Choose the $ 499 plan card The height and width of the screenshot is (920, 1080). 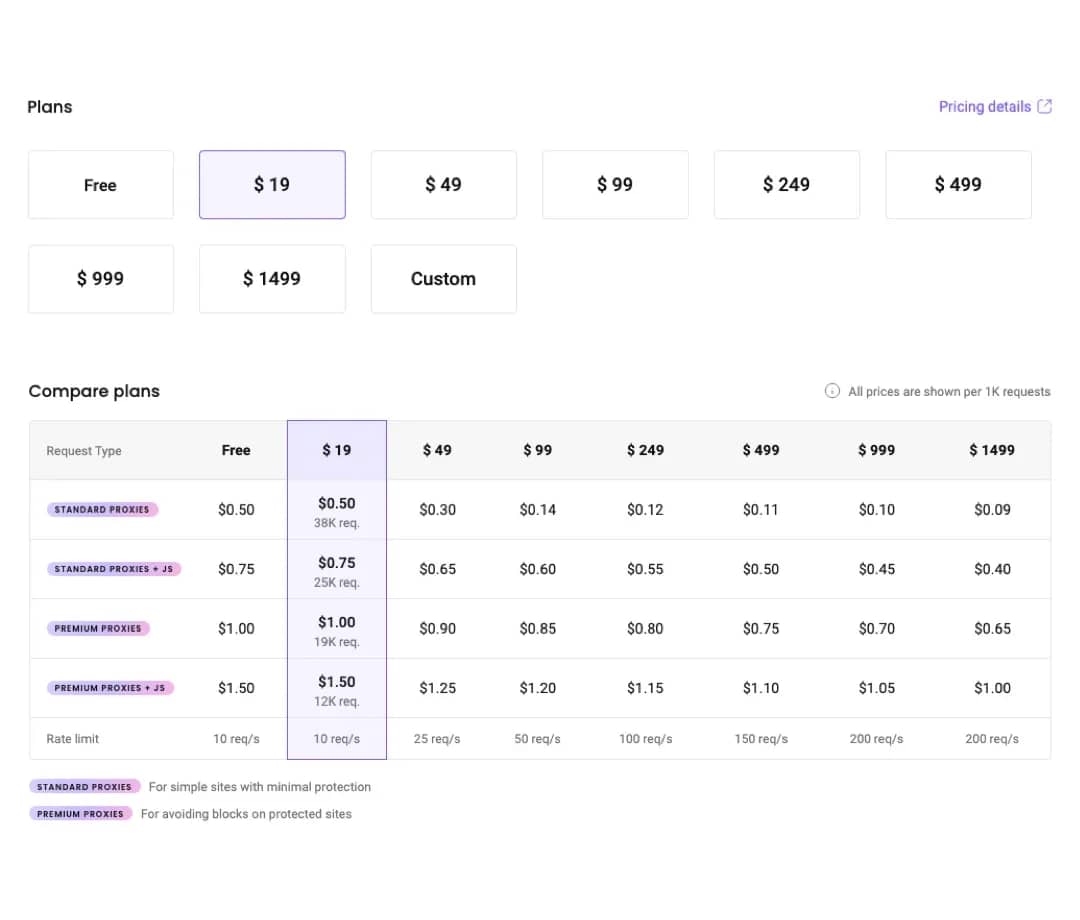click(x=958, y=185)
